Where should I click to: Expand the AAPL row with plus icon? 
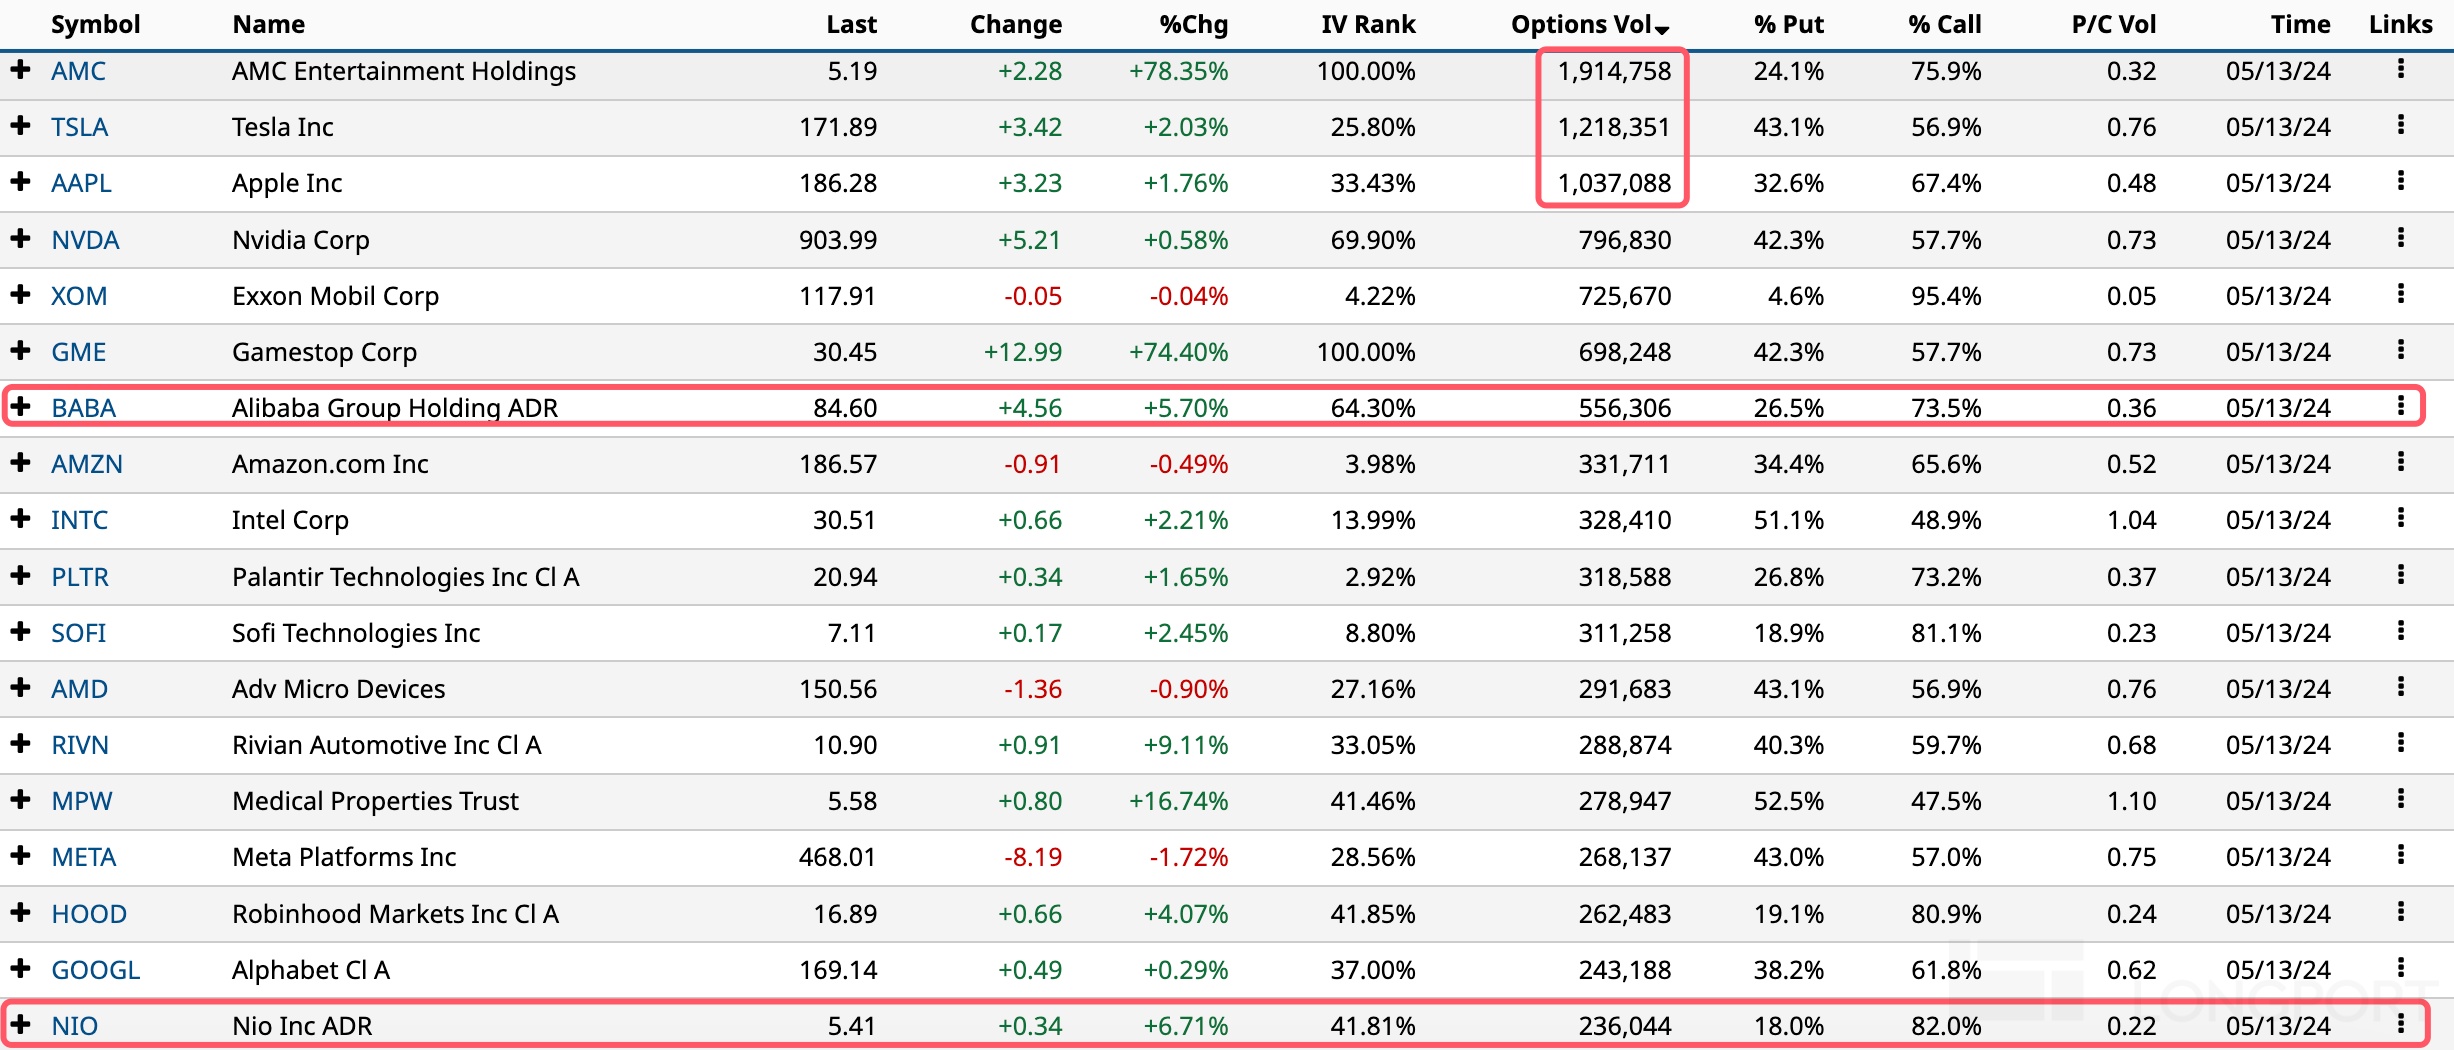[x=20, y=182]
